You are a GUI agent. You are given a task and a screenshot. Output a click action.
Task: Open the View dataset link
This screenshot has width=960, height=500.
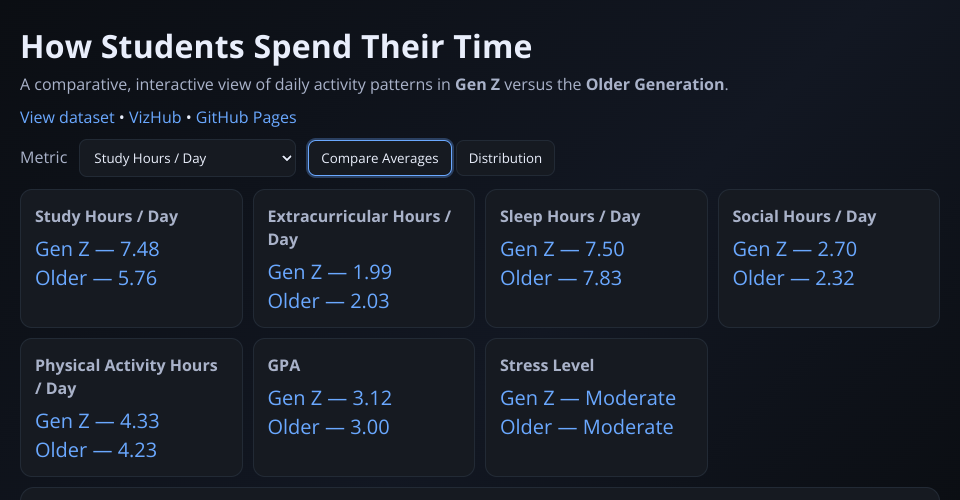[x=67, y=117]
